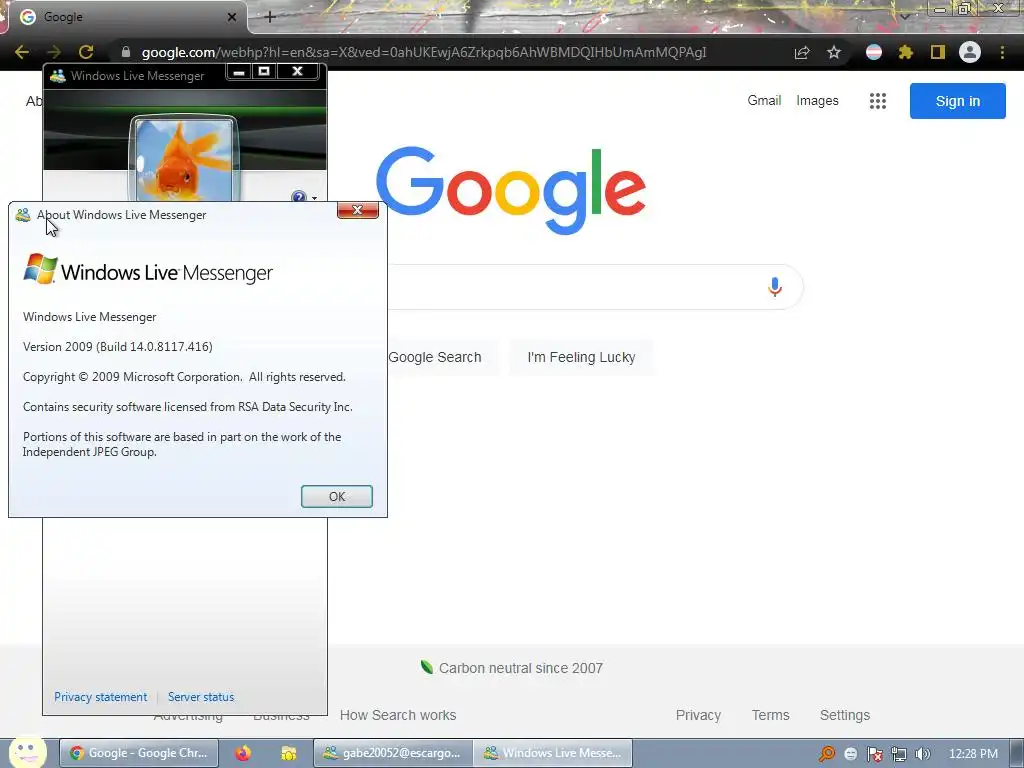
Task: Click the Google logo
Action: pos(511,190)
